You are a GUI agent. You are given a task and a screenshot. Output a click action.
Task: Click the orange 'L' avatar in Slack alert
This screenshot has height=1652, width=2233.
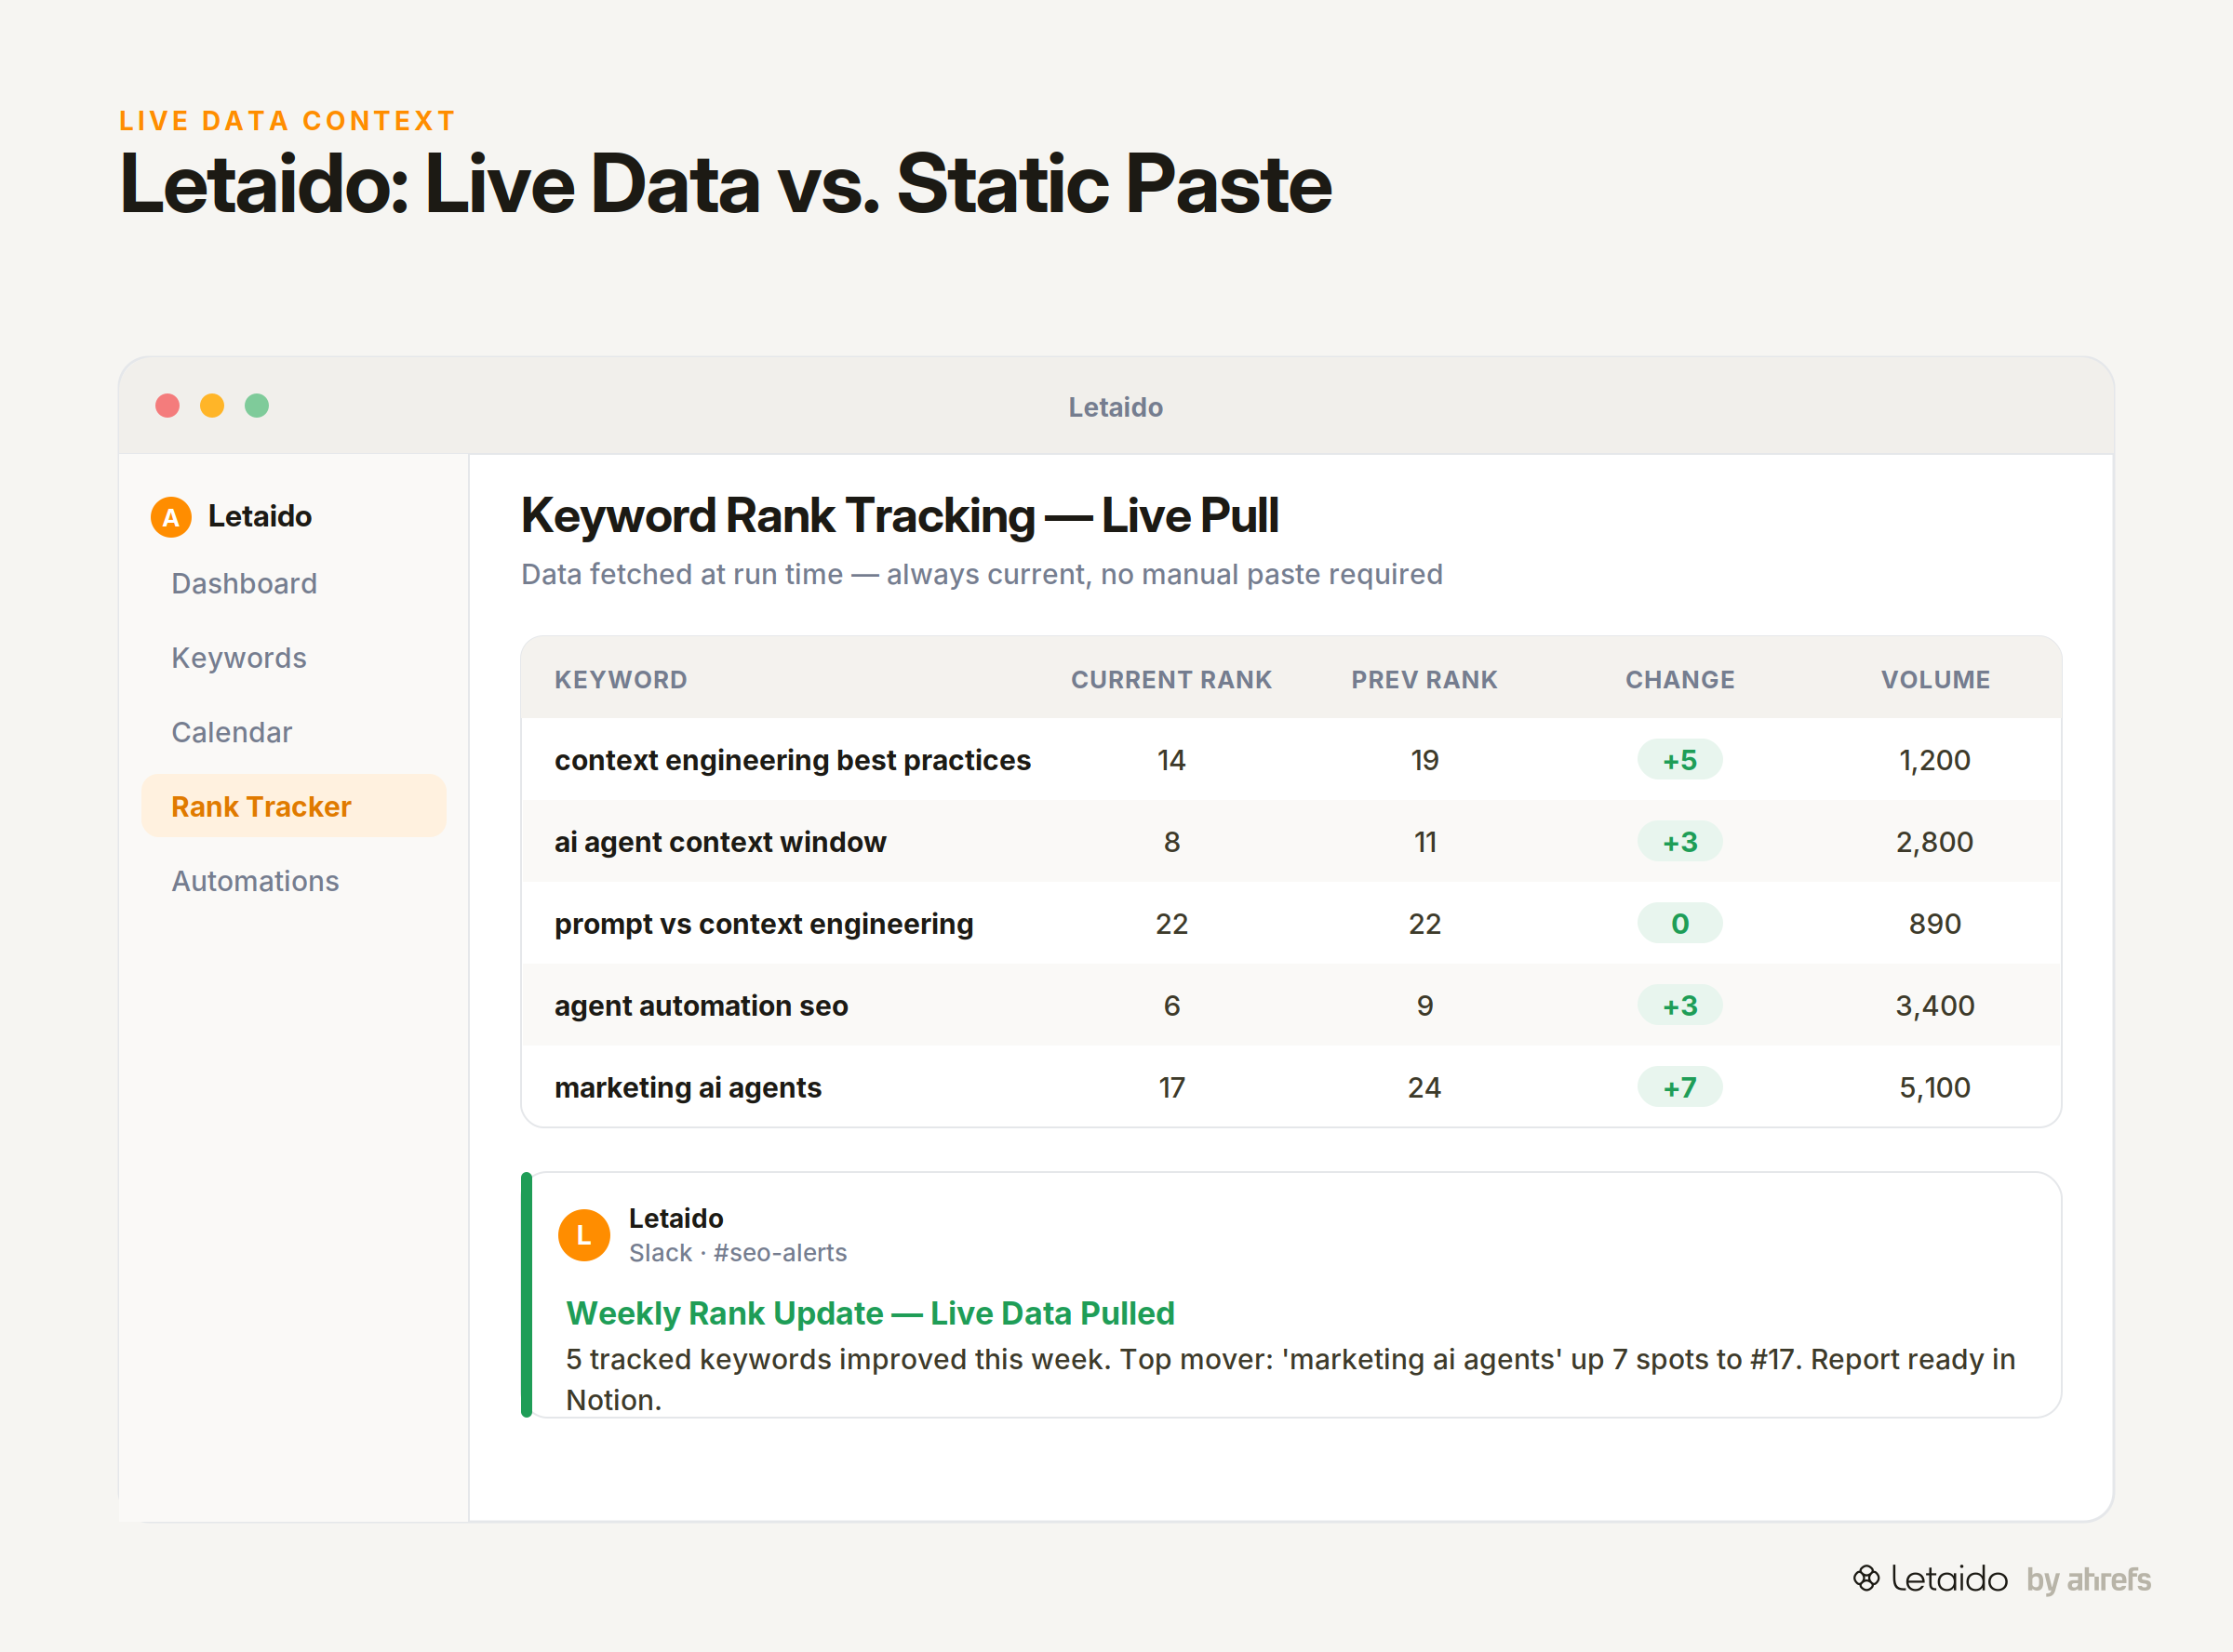pos(584,1235)
